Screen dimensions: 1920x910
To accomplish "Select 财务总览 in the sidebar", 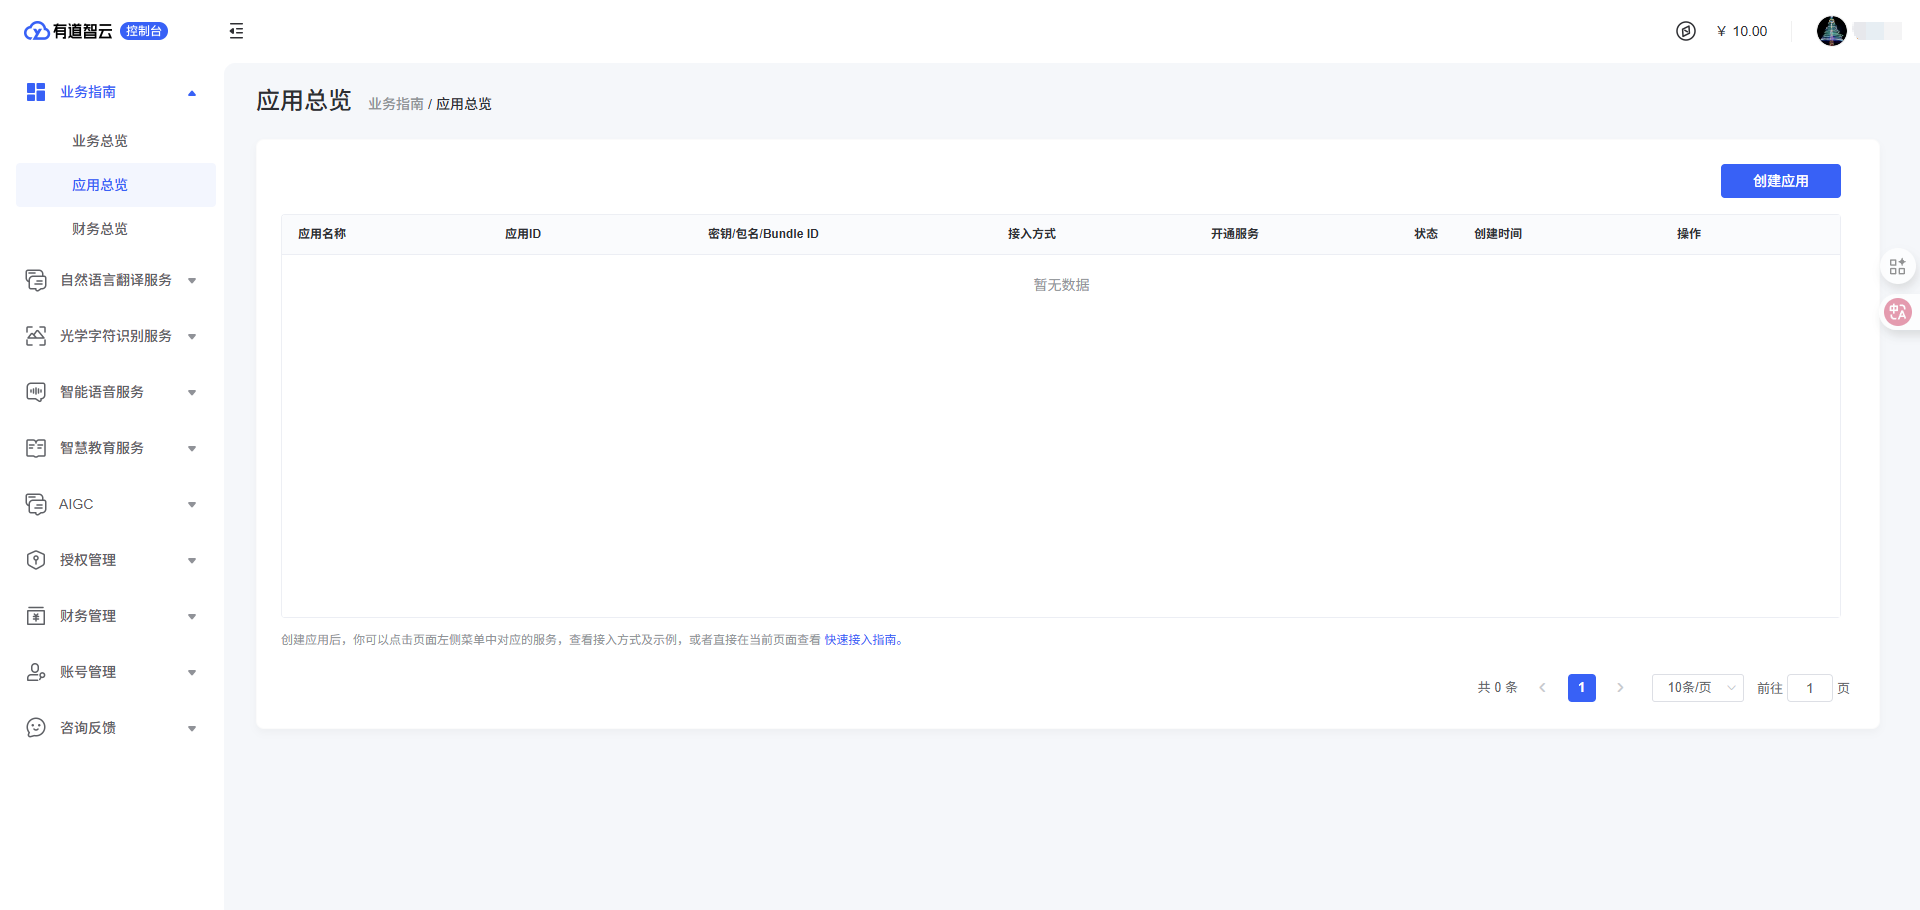I will tap(100, 229).
